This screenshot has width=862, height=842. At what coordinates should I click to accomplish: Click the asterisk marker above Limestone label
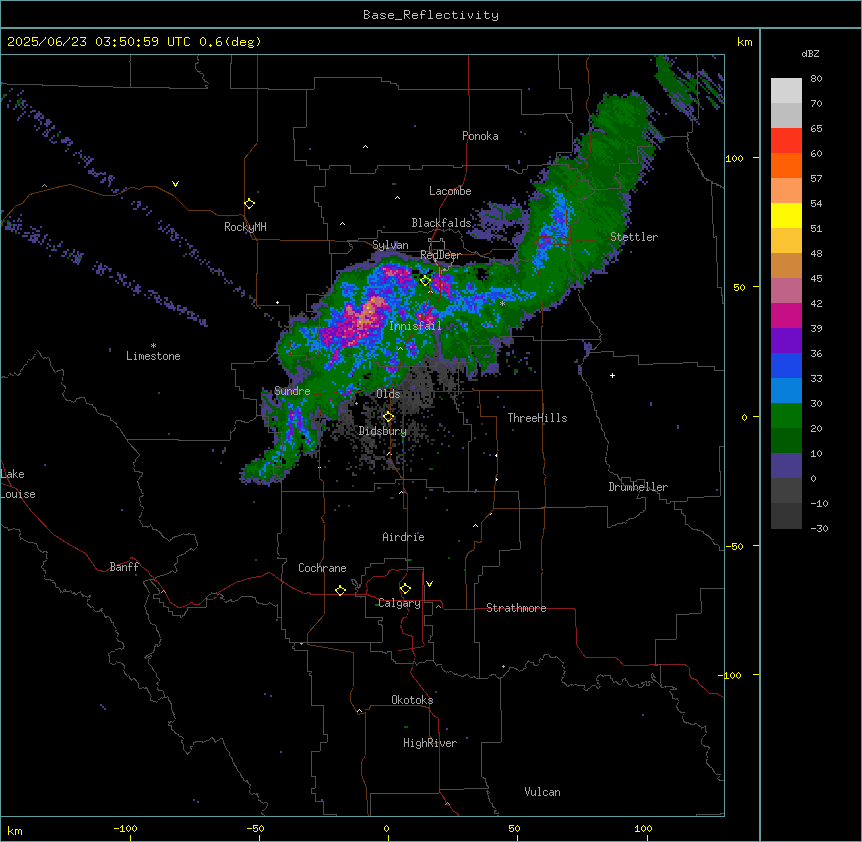pos(153,346)
